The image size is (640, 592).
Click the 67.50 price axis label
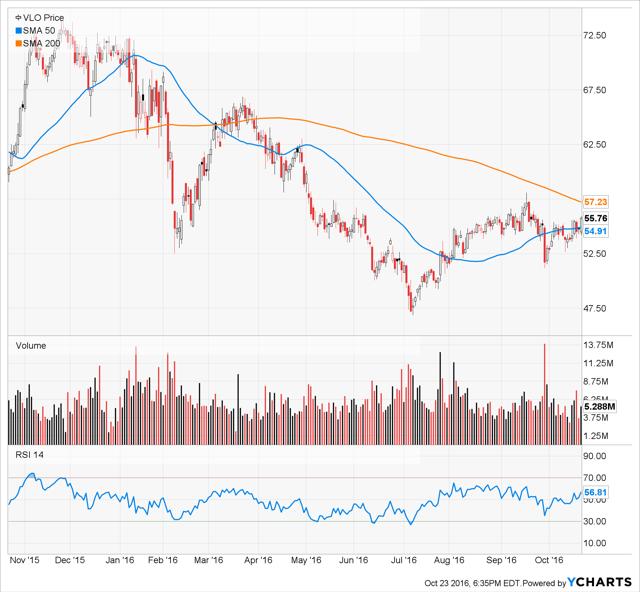click(x=595, y=90)
